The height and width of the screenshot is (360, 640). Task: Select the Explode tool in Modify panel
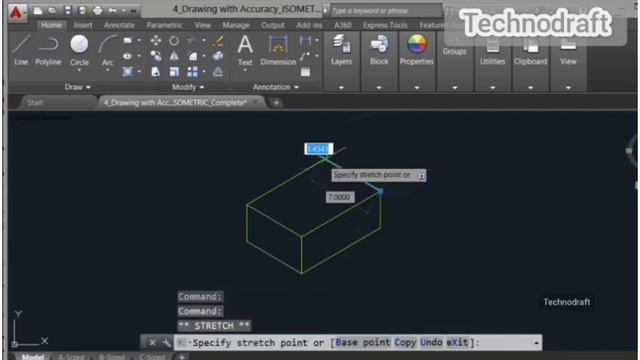[218, 56]
